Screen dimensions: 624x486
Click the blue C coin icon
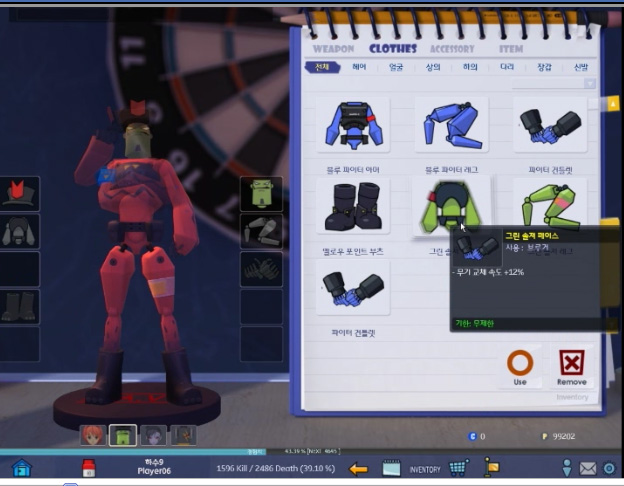pos(472,436)
